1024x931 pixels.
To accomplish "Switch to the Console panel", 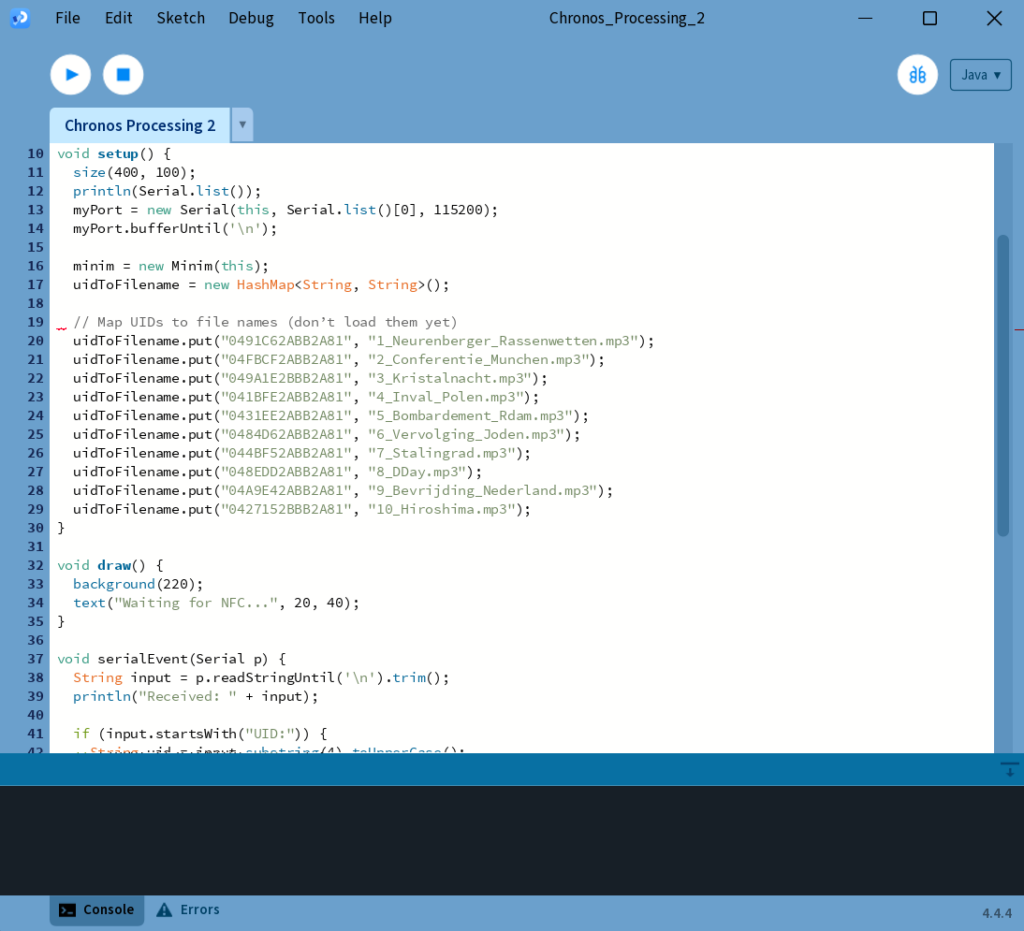I will pyautogui.click(x=97, y=909).
